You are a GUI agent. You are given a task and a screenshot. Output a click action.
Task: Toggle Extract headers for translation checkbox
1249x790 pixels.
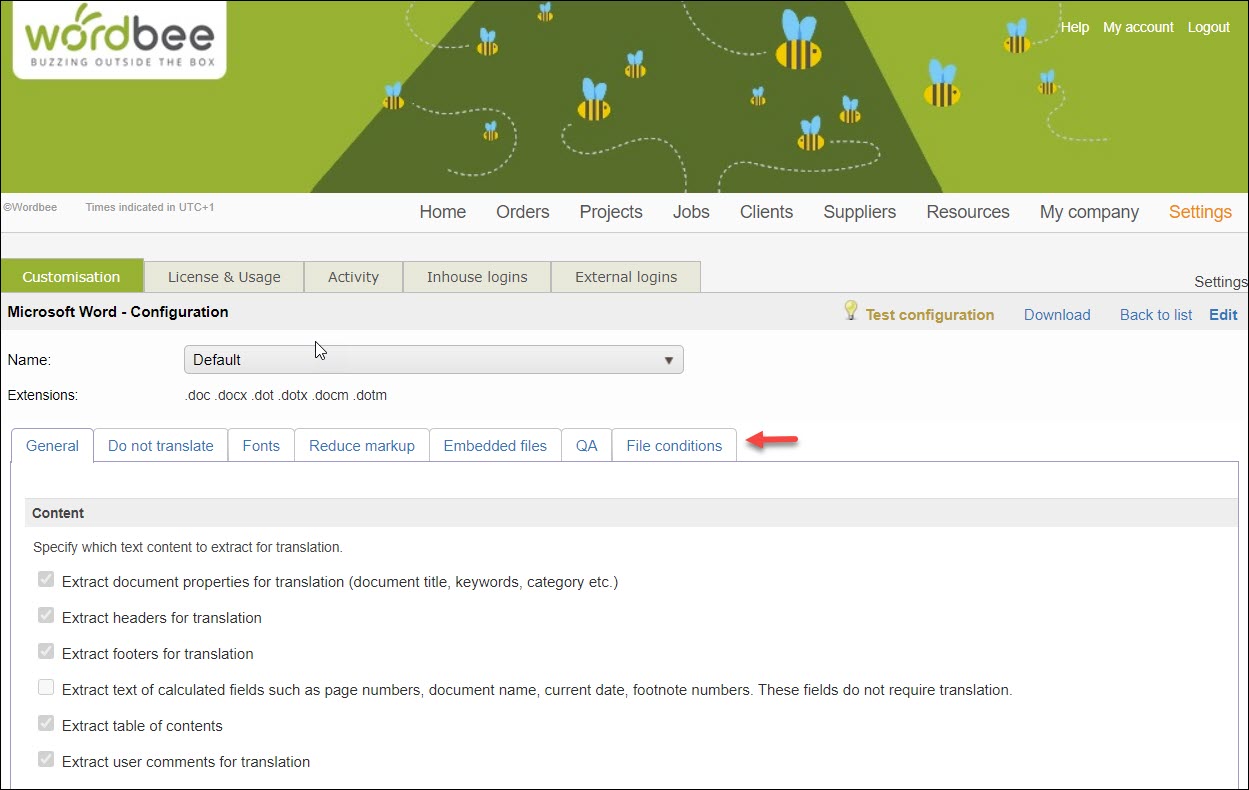pyautogui.click(x=46, y=616)
